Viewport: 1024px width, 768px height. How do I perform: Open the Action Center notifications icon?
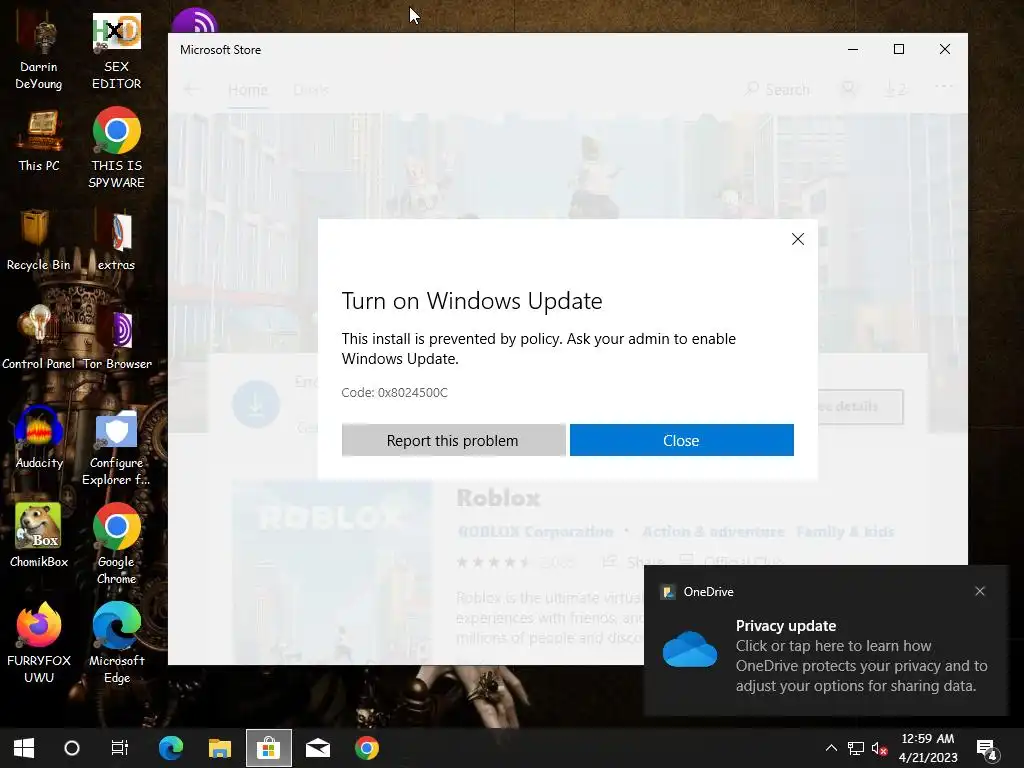pos(987,750)
